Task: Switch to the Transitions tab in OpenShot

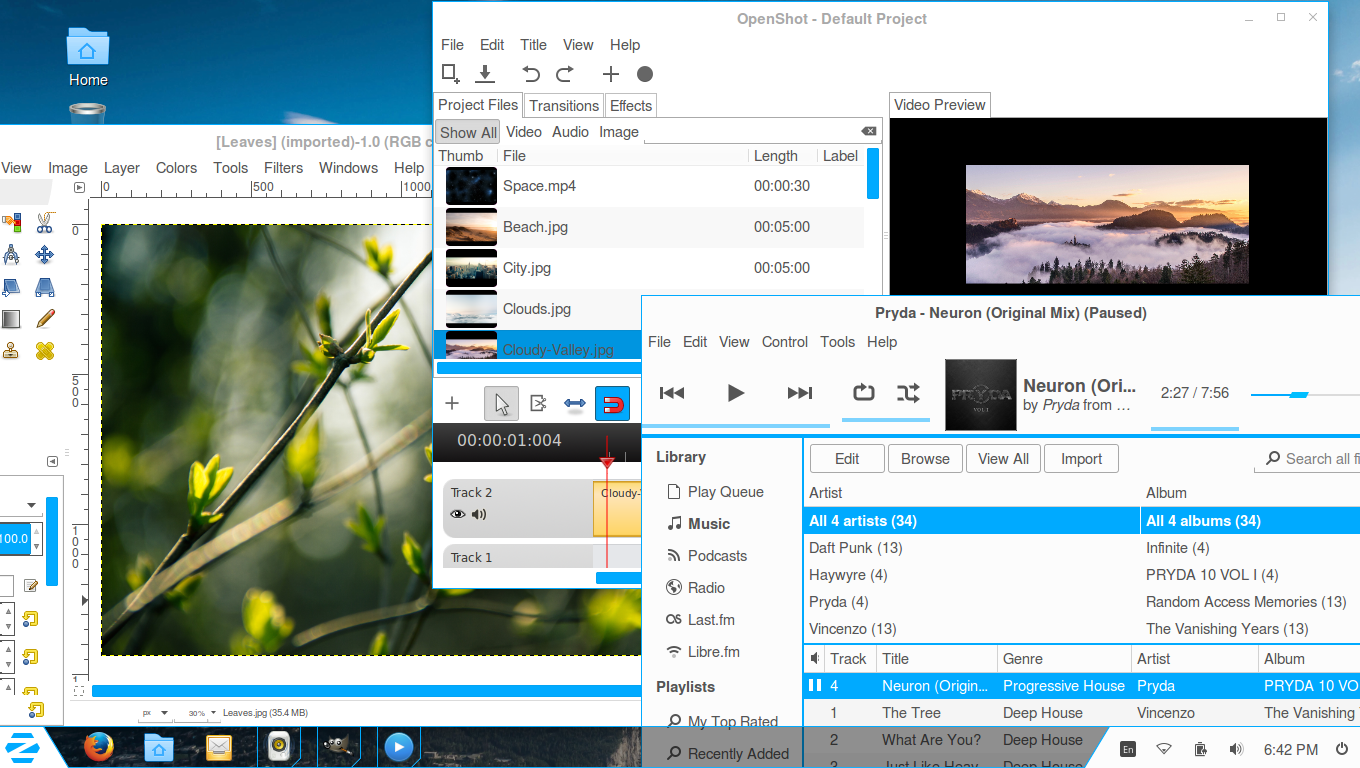Action: (564, 105)
